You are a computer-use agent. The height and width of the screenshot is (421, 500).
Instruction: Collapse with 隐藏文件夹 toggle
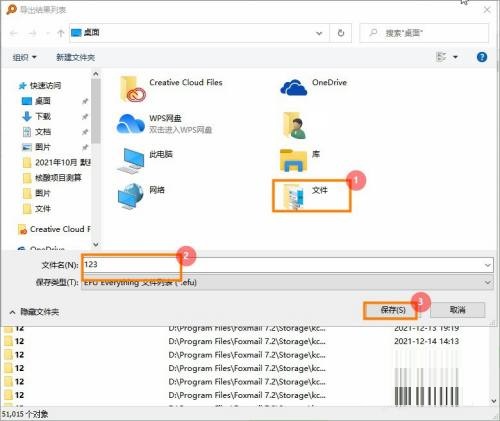pyautogui.click(x=34, y=312)
